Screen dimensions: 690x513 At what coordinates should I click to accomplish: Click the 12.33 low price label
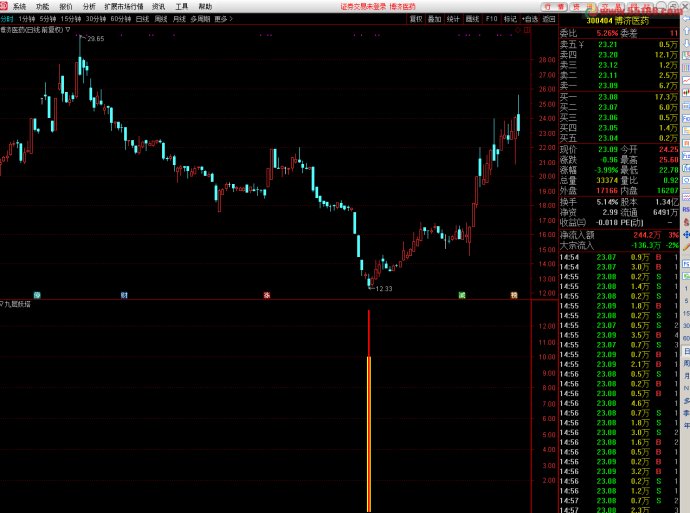coord(384,289)
